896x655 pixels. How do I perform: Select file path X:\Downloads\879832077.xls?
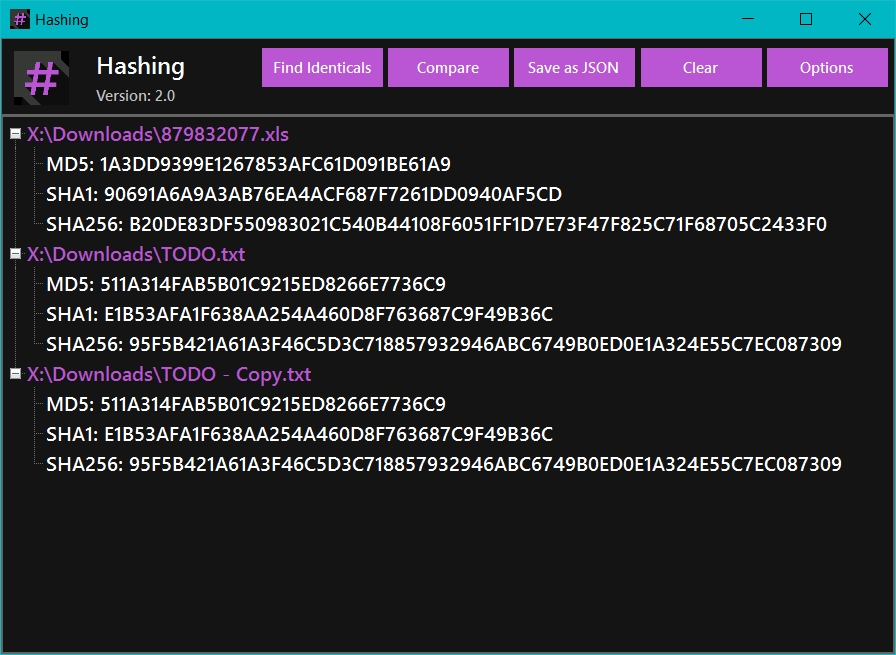coord(158,134)
